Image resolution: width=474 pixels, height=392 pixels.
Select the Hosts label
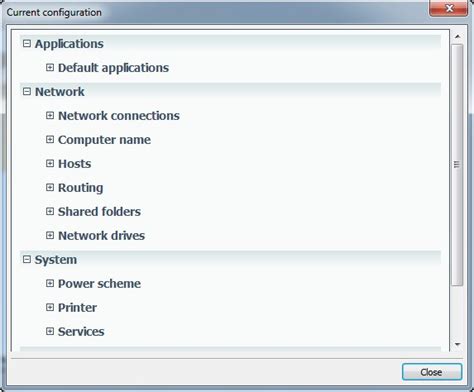click(75, 164)
